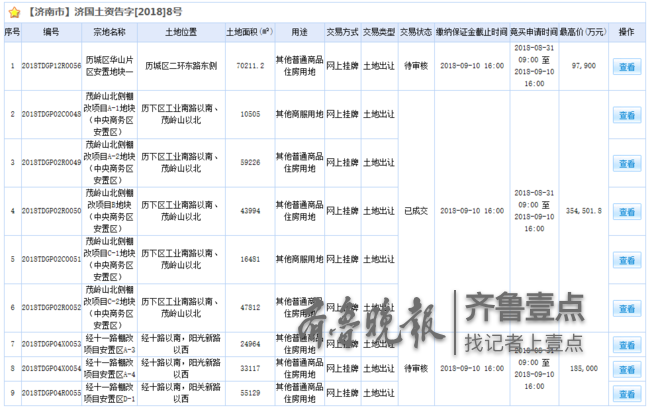650x412 pixels.
Task: Click 查看 for parcel 2018TDGP02C0048
Action: point(626,115)
